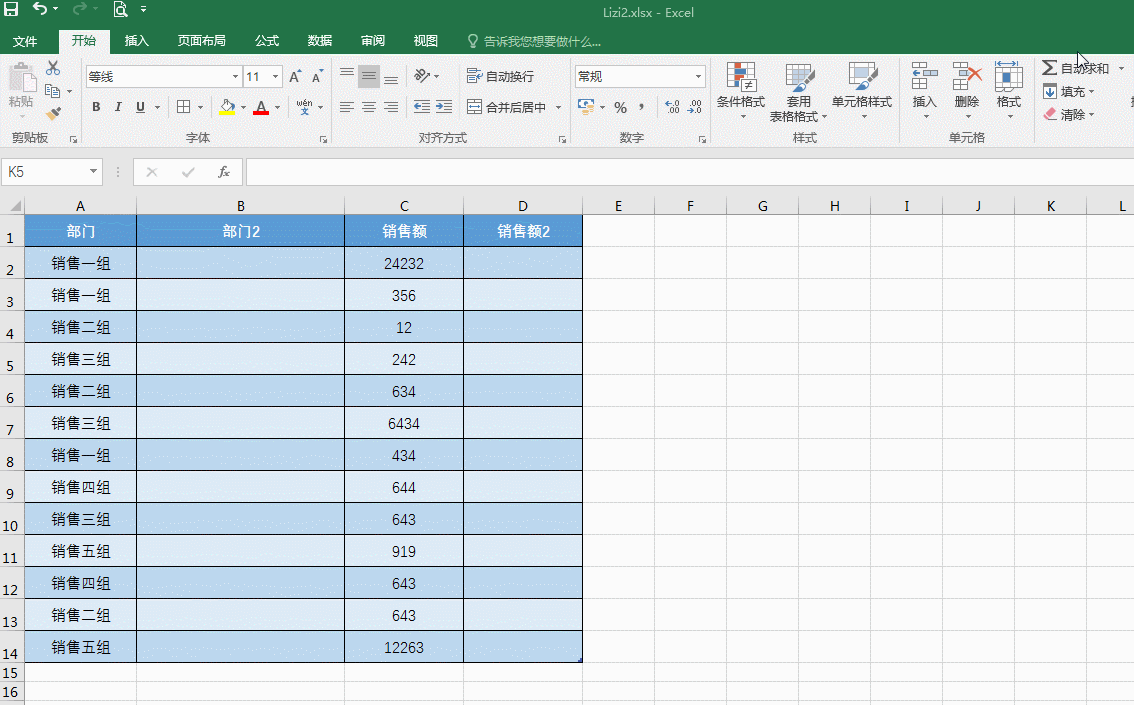1134x705 pixels.
Task: Click the wén phonetic guide icon
Action: tap(304, 107)
